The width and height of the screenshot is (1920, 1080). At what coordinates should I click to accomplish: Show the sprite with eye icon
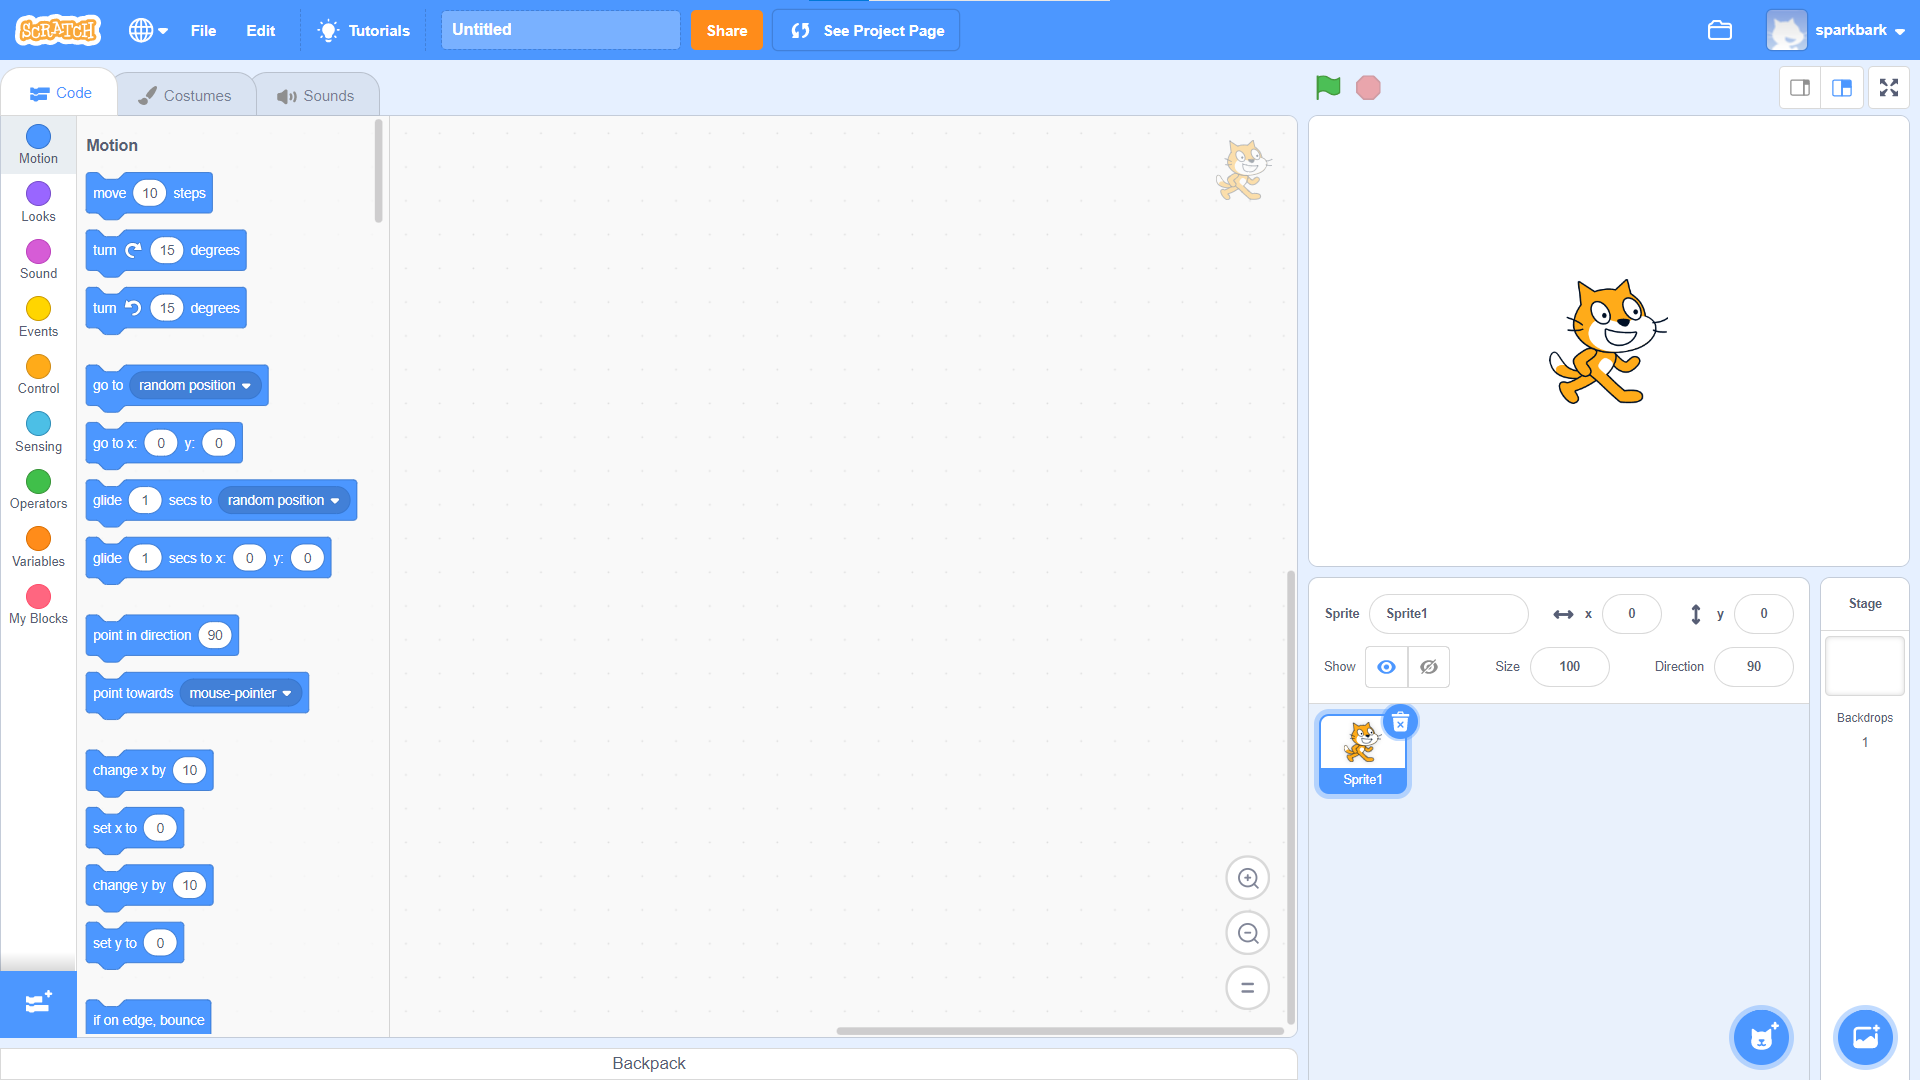[1386, 667]
